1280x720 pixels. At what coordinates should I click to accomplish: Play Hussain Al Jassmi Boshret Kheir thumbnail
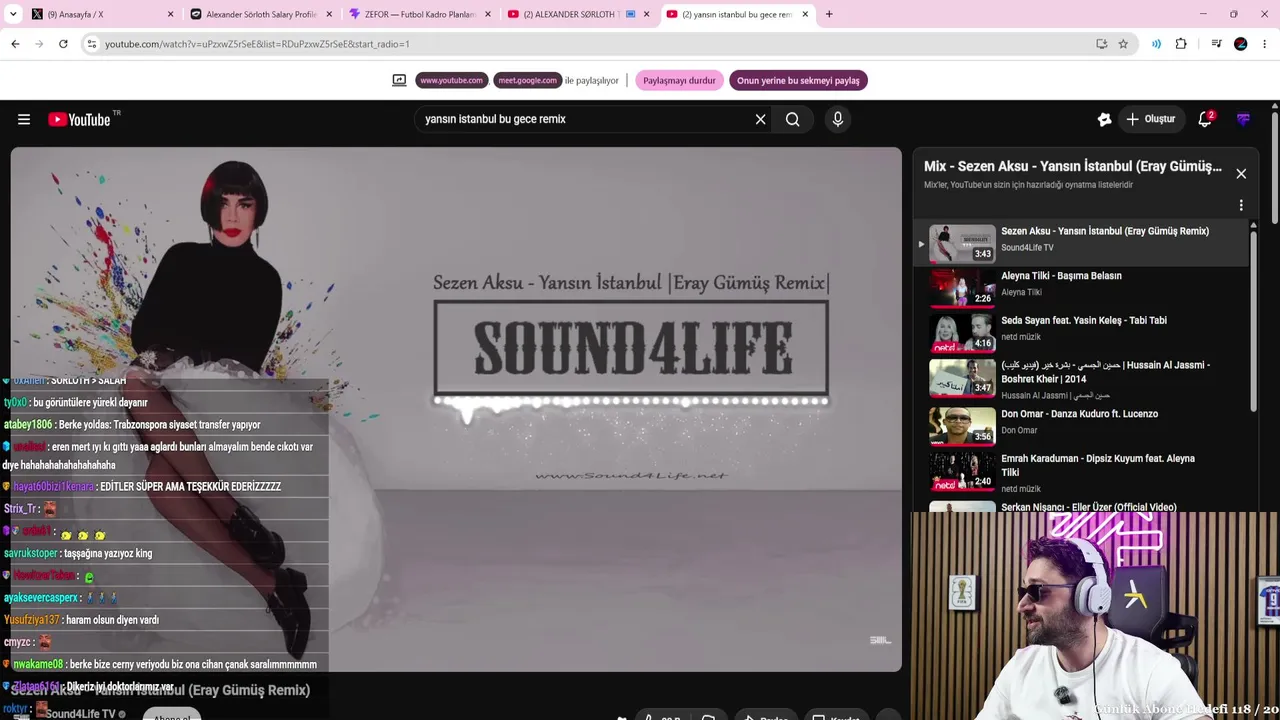click(962, 378)
